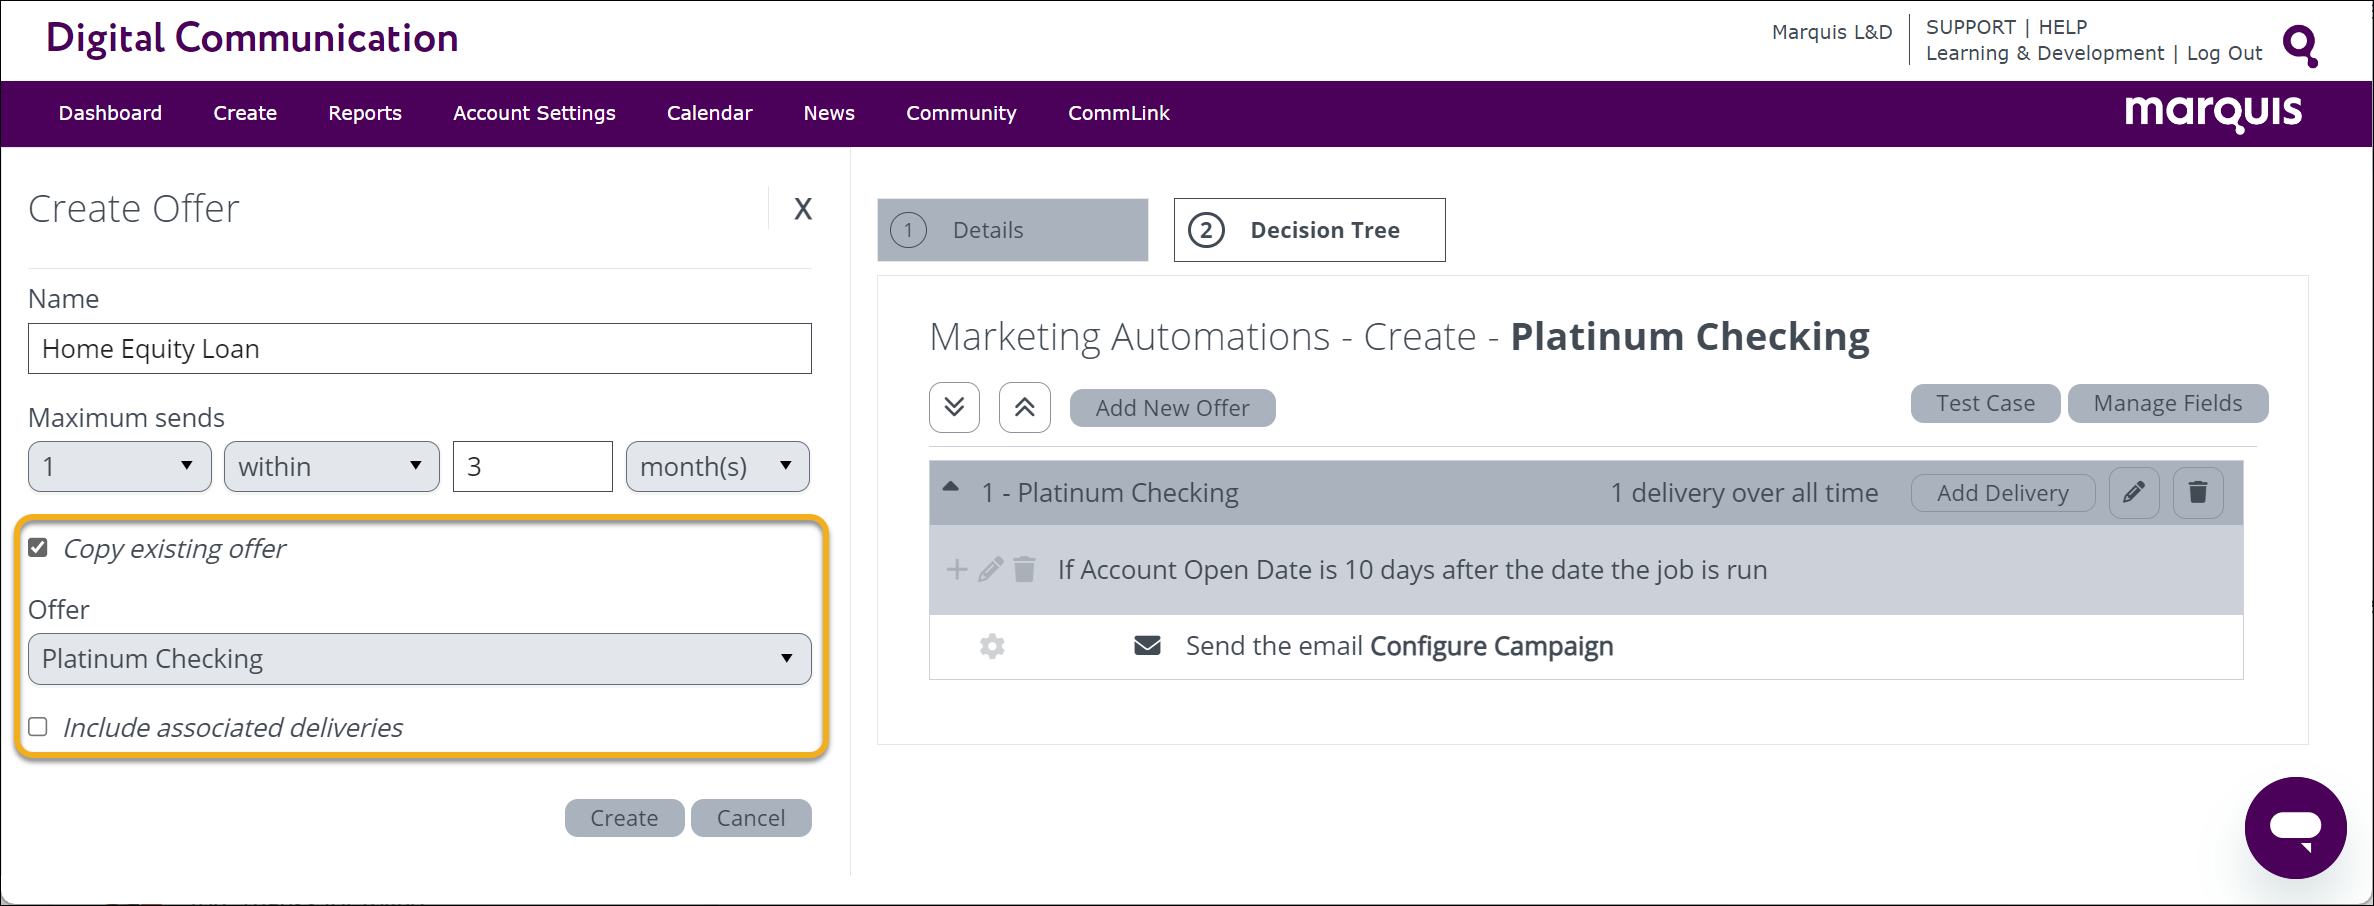The height and width of the screenshot is (906, 2374).
Task: Click the trash icon on Account Open Date condition
Action: tap(1024, 570)
